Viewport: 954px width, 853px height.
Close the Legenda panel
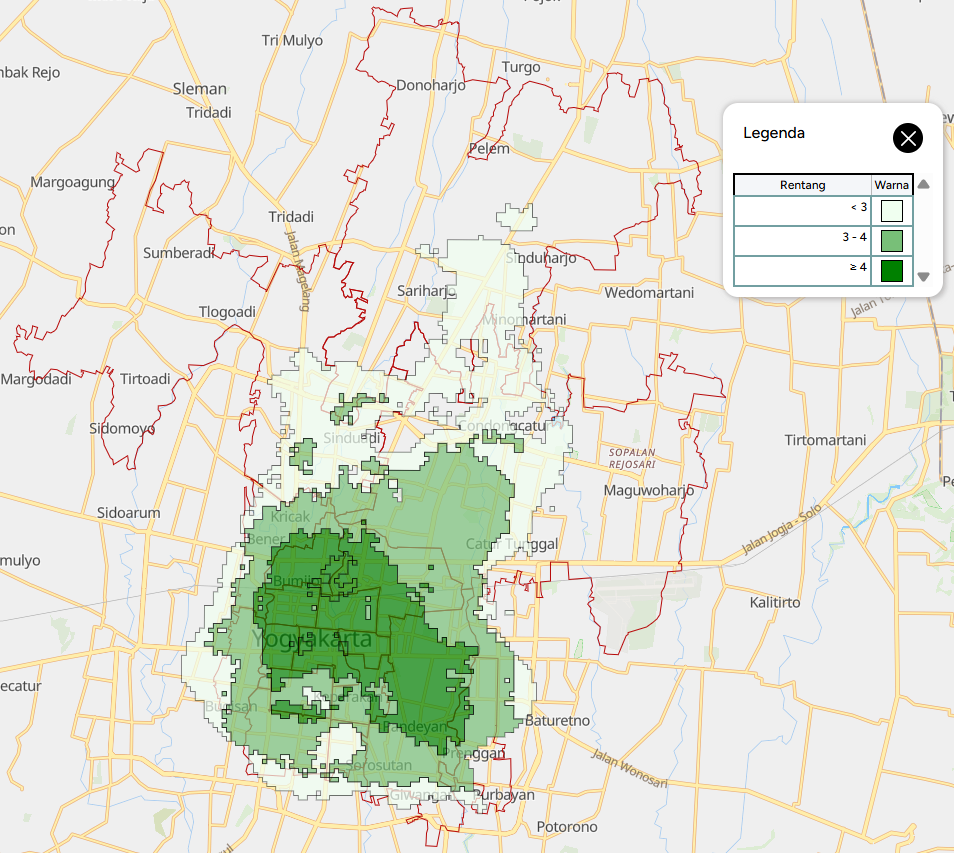click(x=908, y=138)
